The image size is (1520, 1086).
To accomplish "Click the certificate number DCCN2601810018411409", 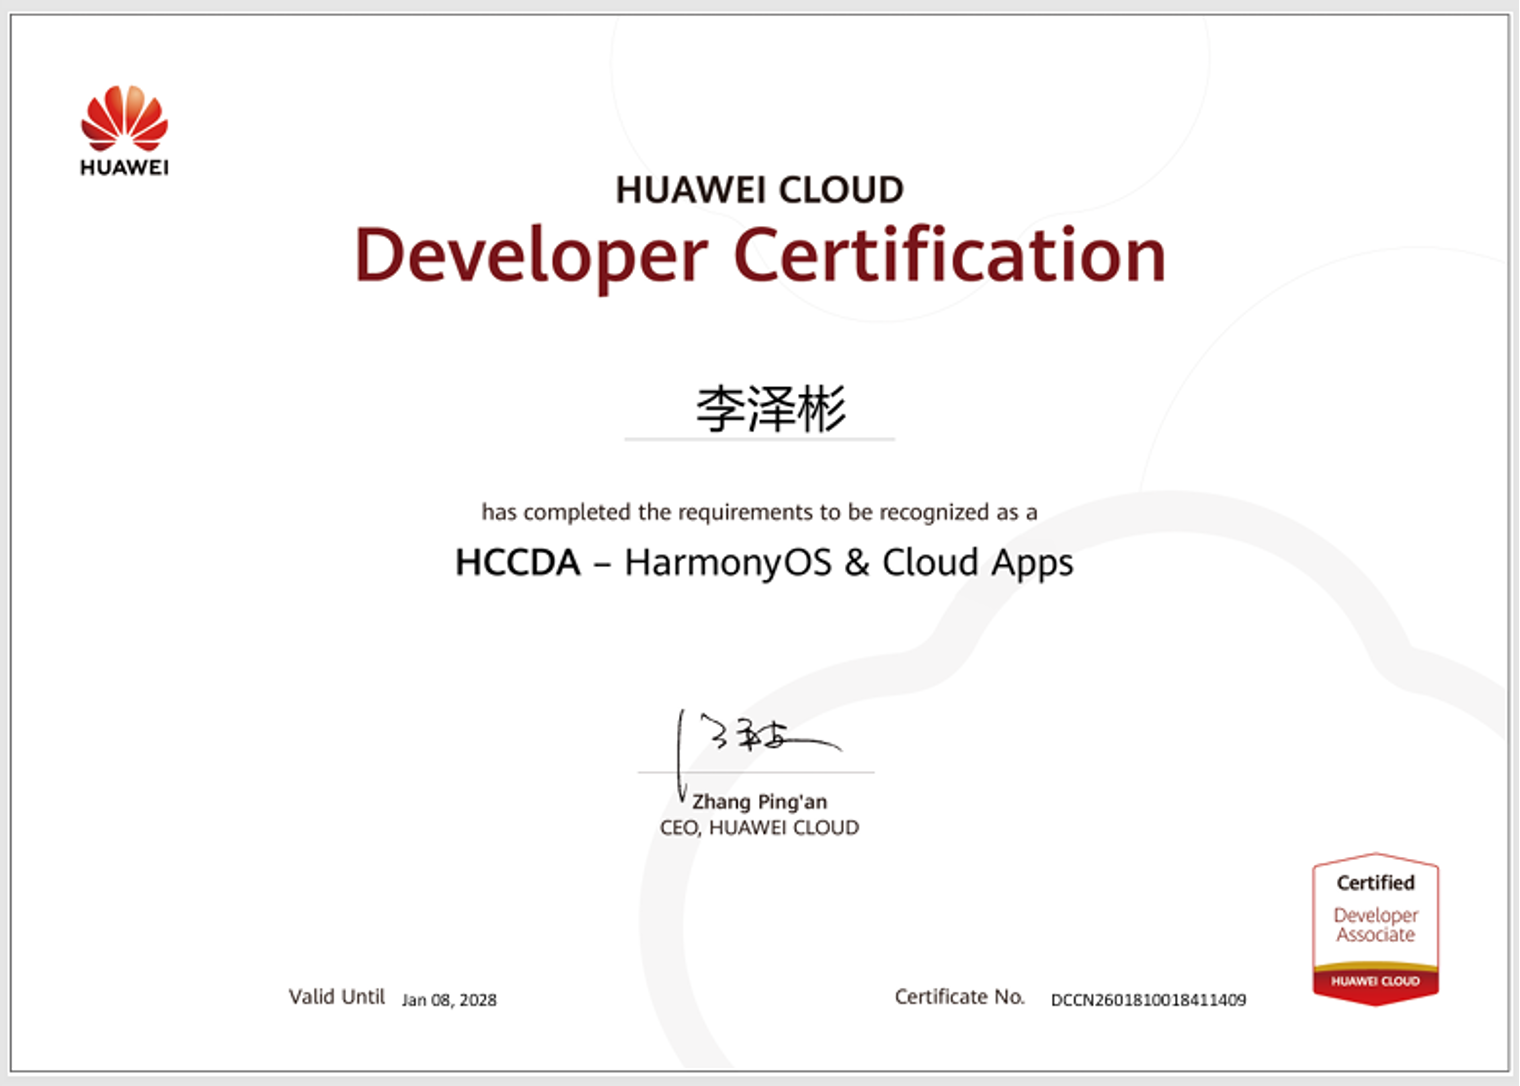I will [x=1147, y=999].
